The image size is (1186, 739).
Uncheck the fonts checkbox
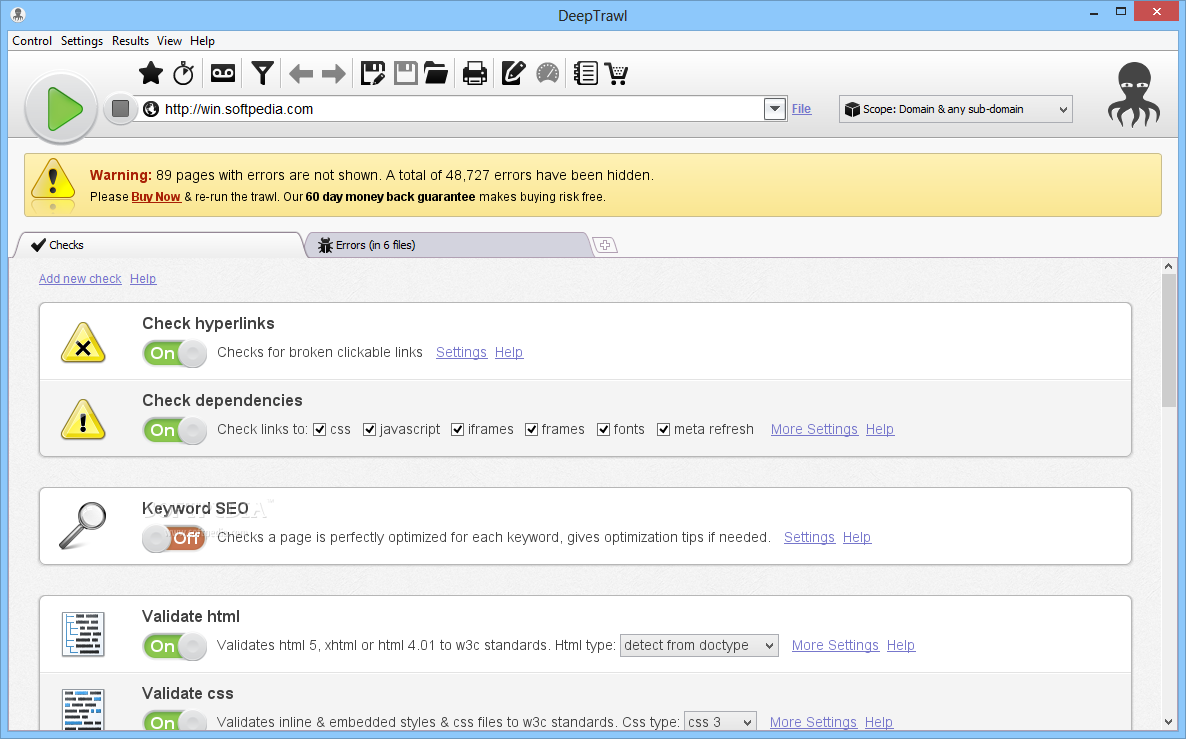(604, 430)
